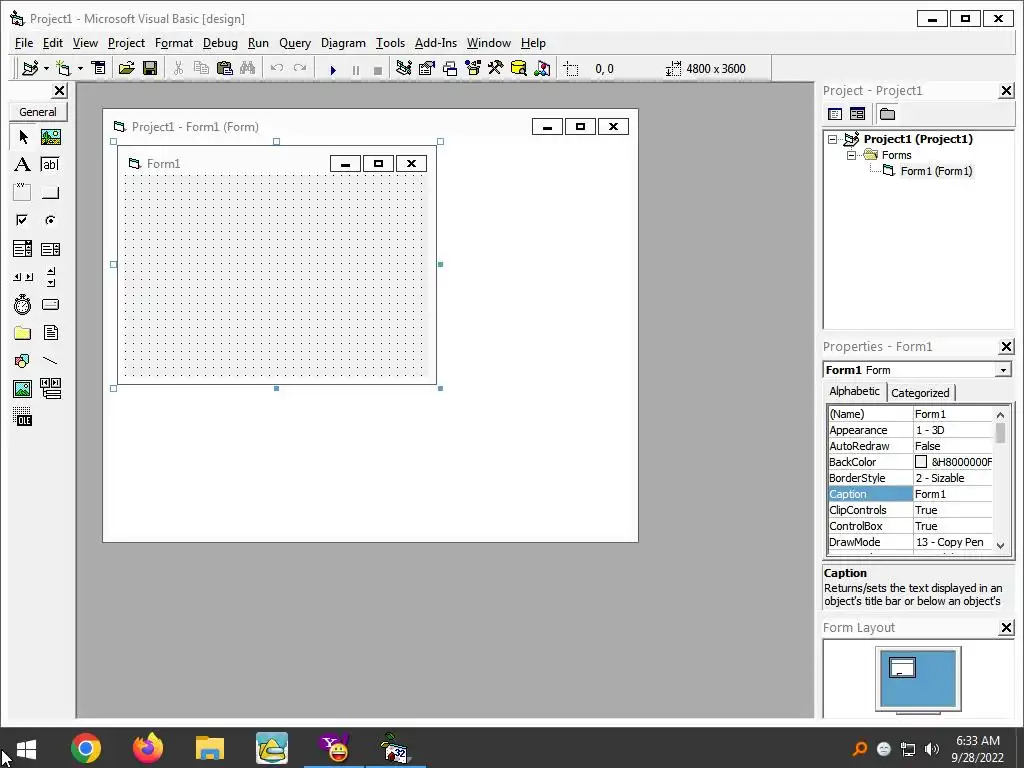
Task: Click the Paste toolbar icon
Action: tap(225, 68)
